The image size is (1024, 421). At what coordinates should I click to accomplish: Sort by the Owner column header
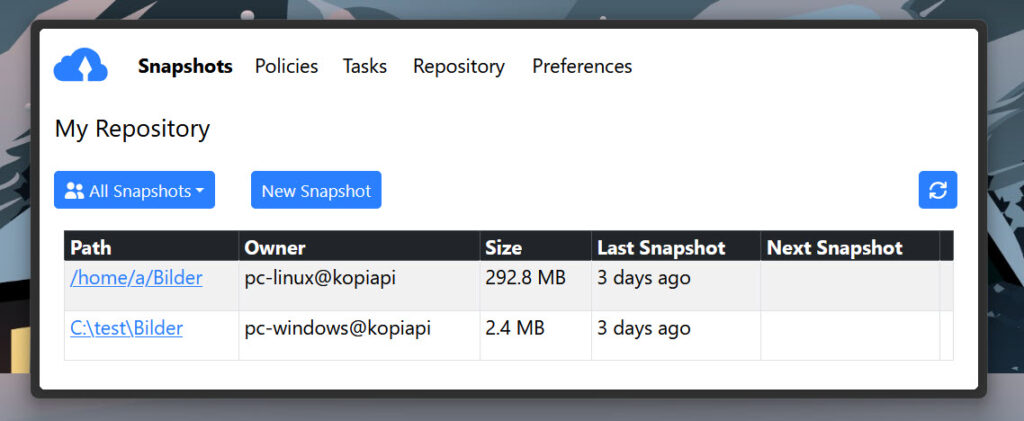(x=275, y=247)
